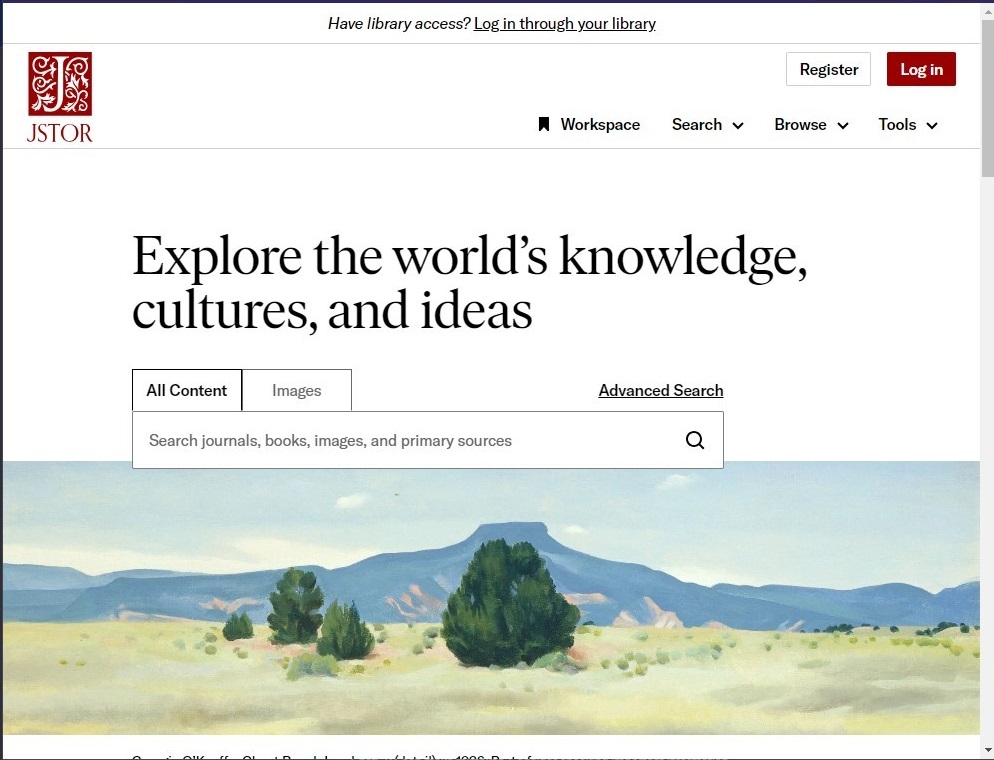Click the vertical scrollbar thumb
The width and height of the screenshot is (994, 760).
(988, 98)
